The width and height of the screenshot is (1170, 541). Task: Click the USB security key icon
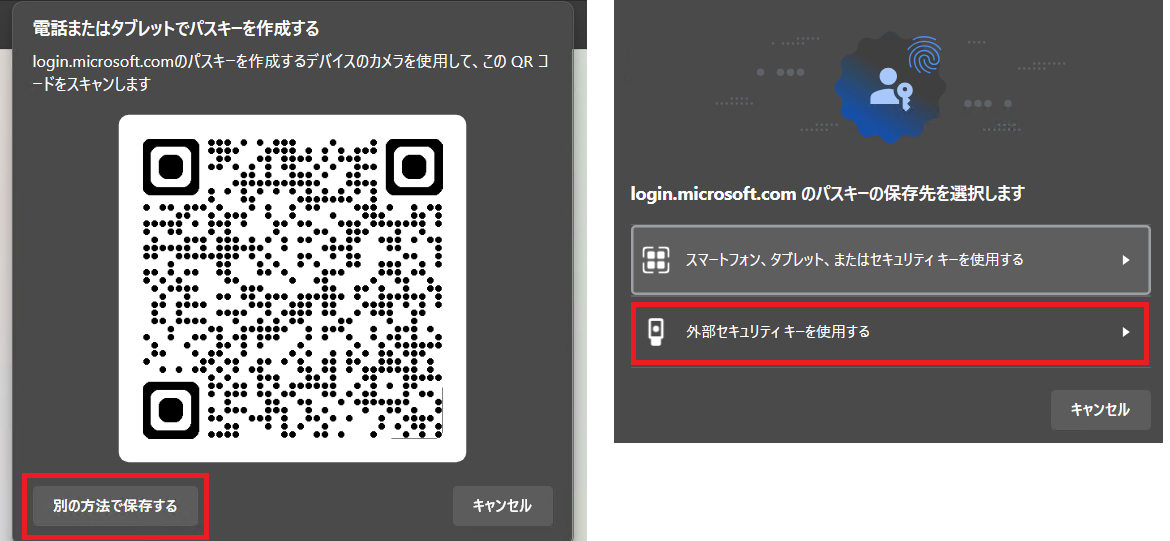pyautogui.click(x=655, y=332)
